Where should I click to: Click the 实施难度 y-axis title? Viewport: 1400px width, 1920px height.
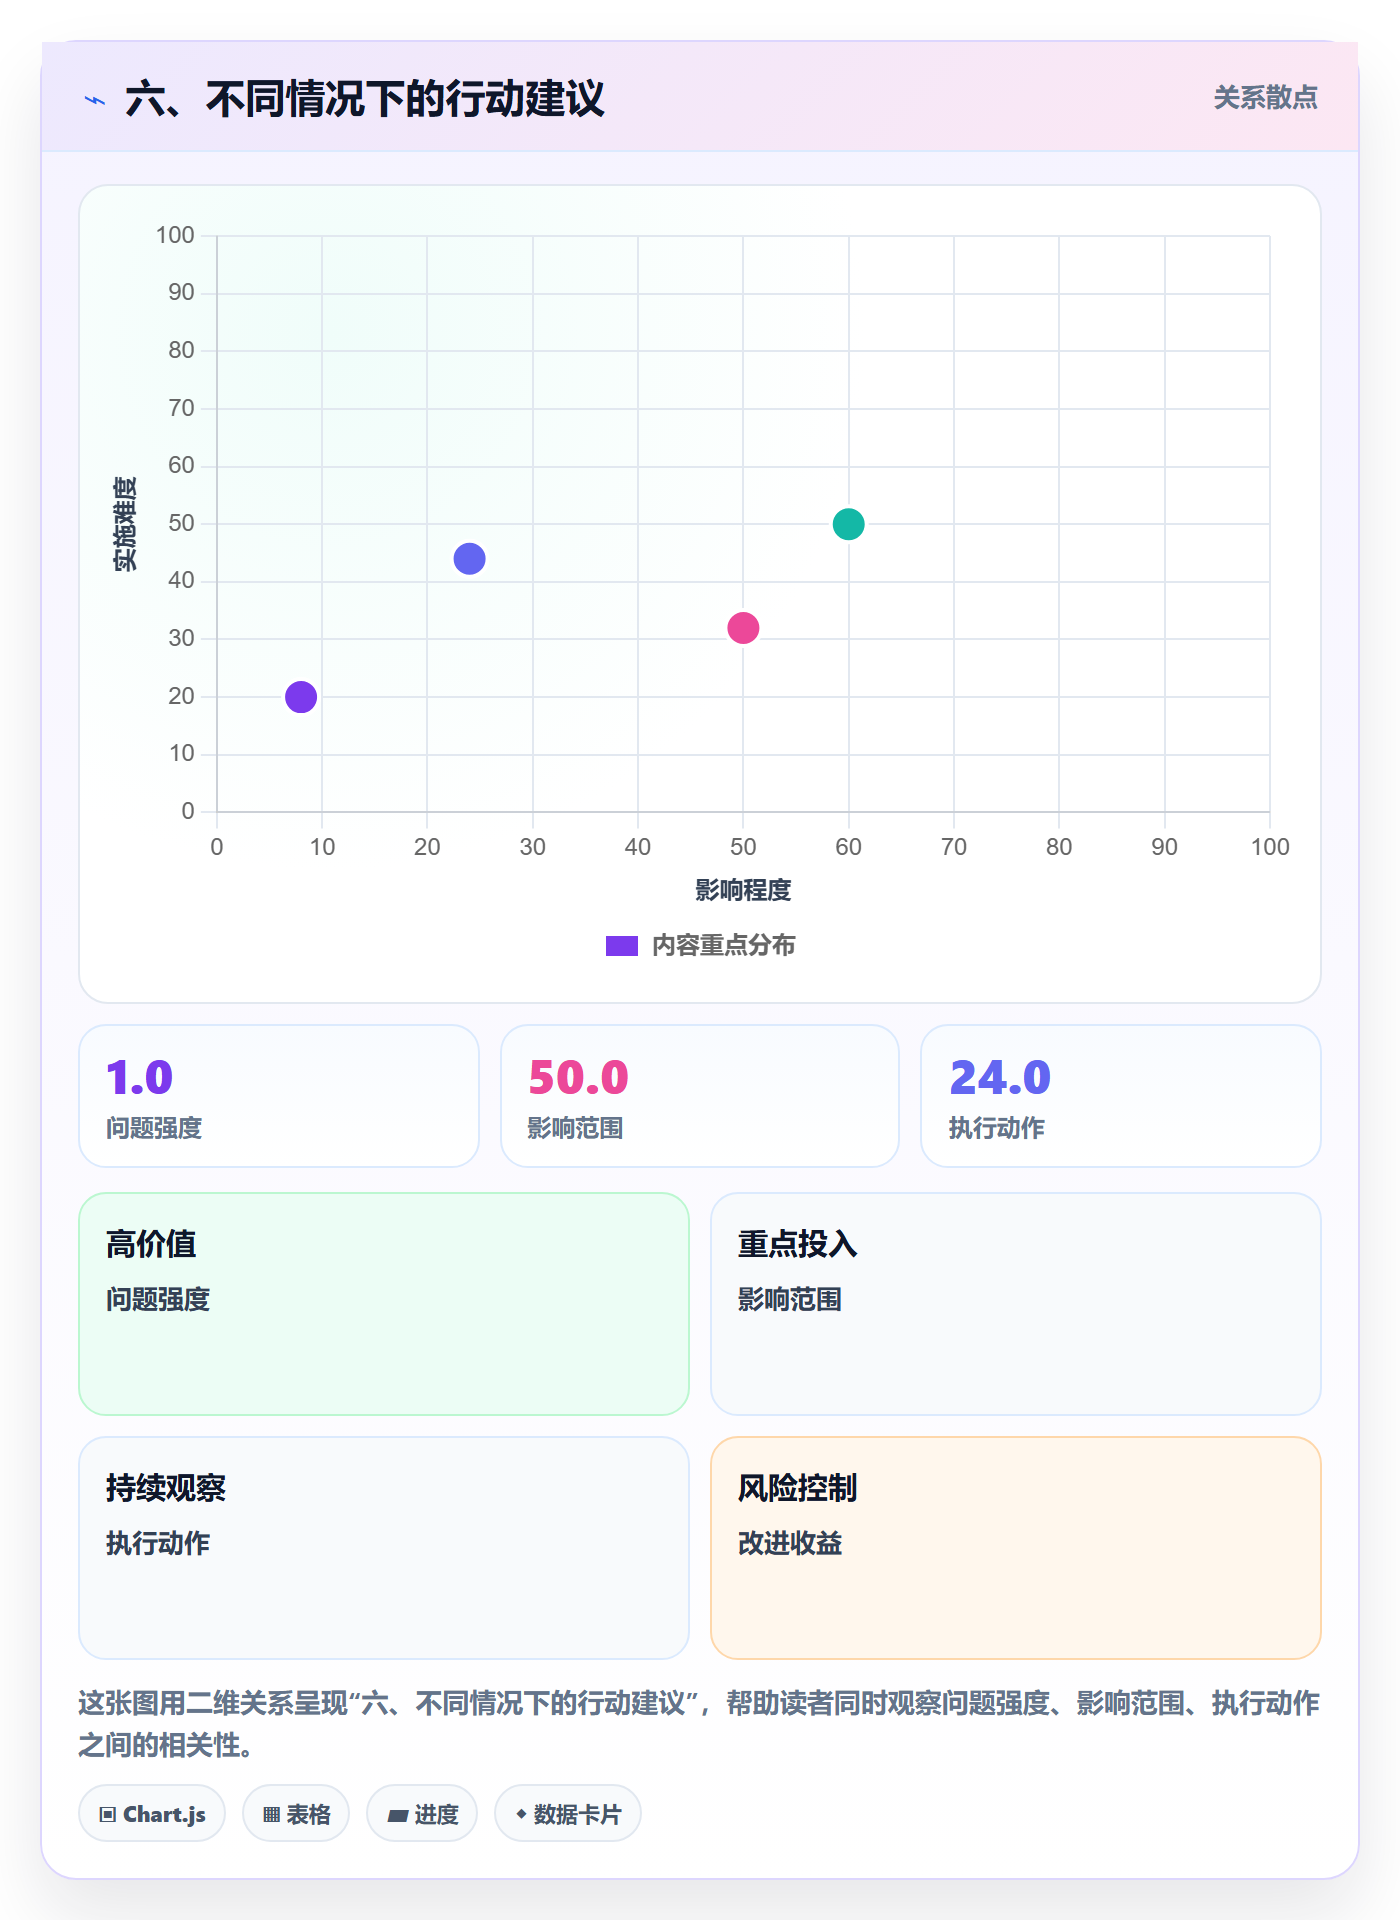[125, 524]
